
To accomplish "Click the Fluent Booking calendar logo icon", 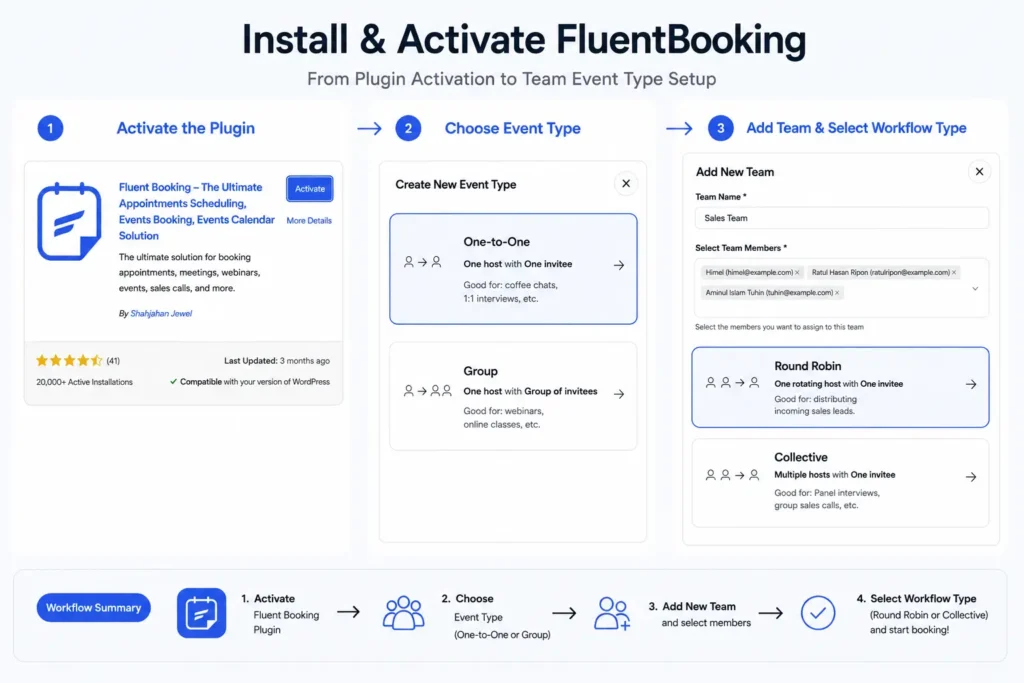I will (x=69, y=221).
